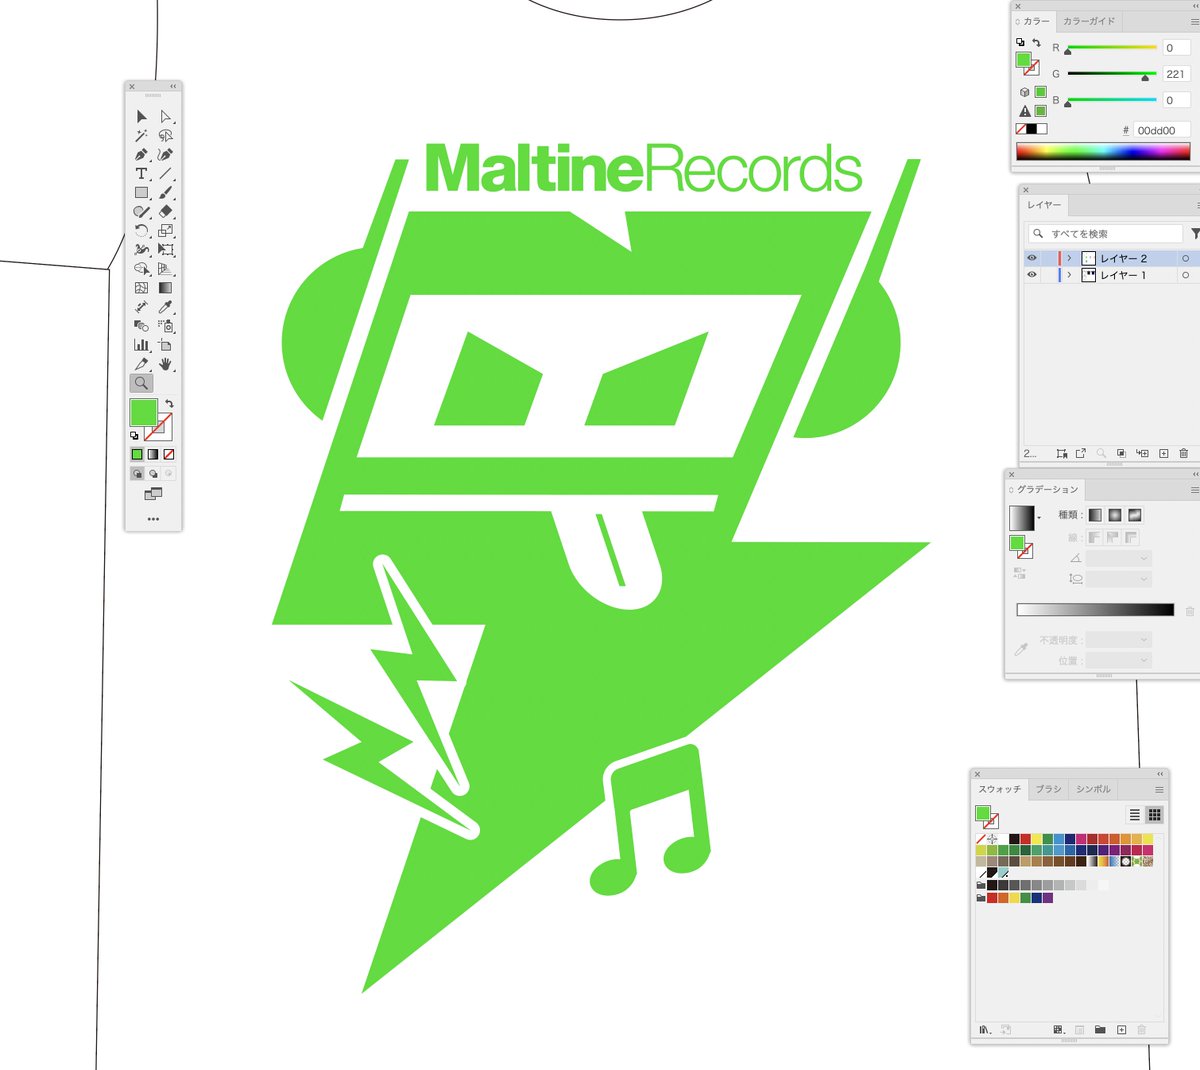The height and width of the screenshot is (1070, 1200).
Task: Select the Pen tool
Action: pos(141,155)
